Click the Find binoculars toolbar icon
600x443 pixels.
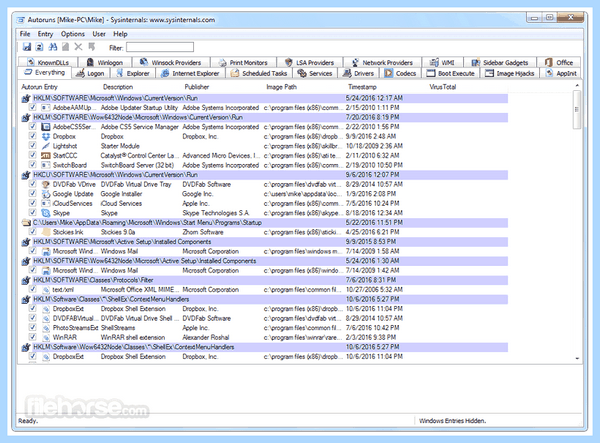[53, 47]
